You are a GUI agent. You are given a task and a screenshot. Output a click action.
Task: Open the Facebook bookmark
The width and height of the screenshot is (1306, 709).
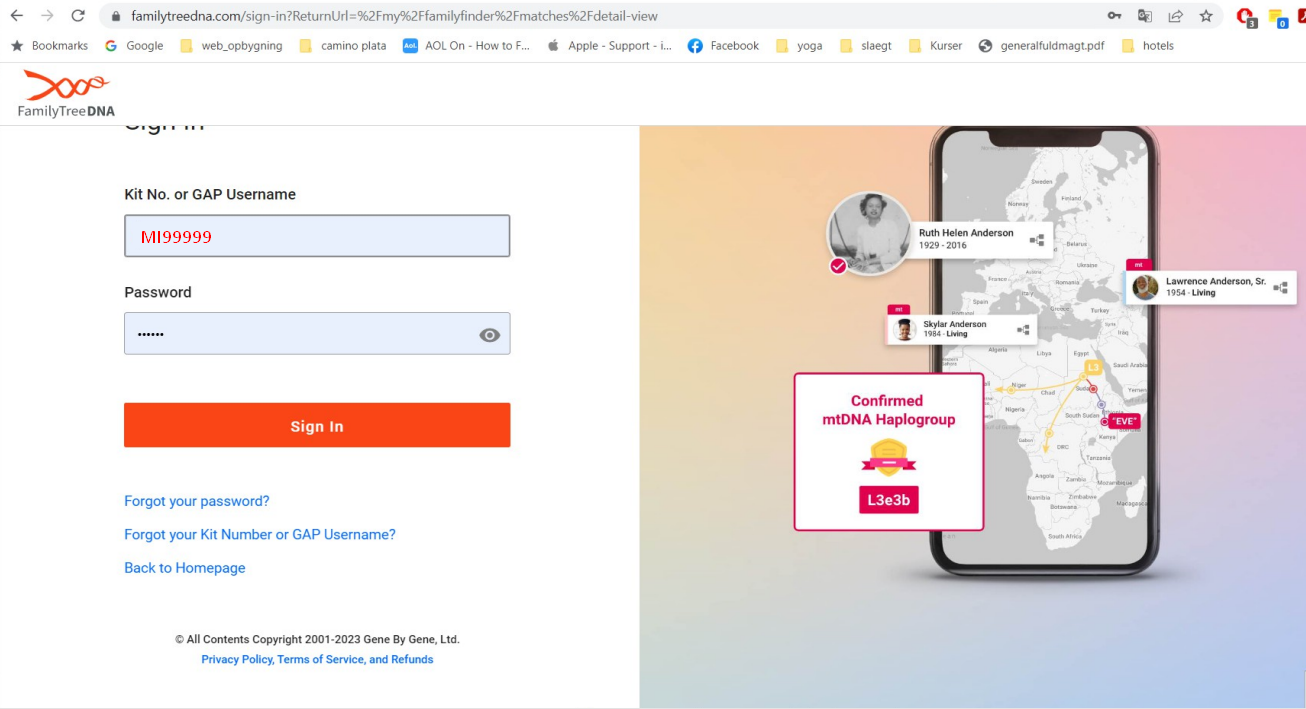pyautogui.click(x=723, y=46)
